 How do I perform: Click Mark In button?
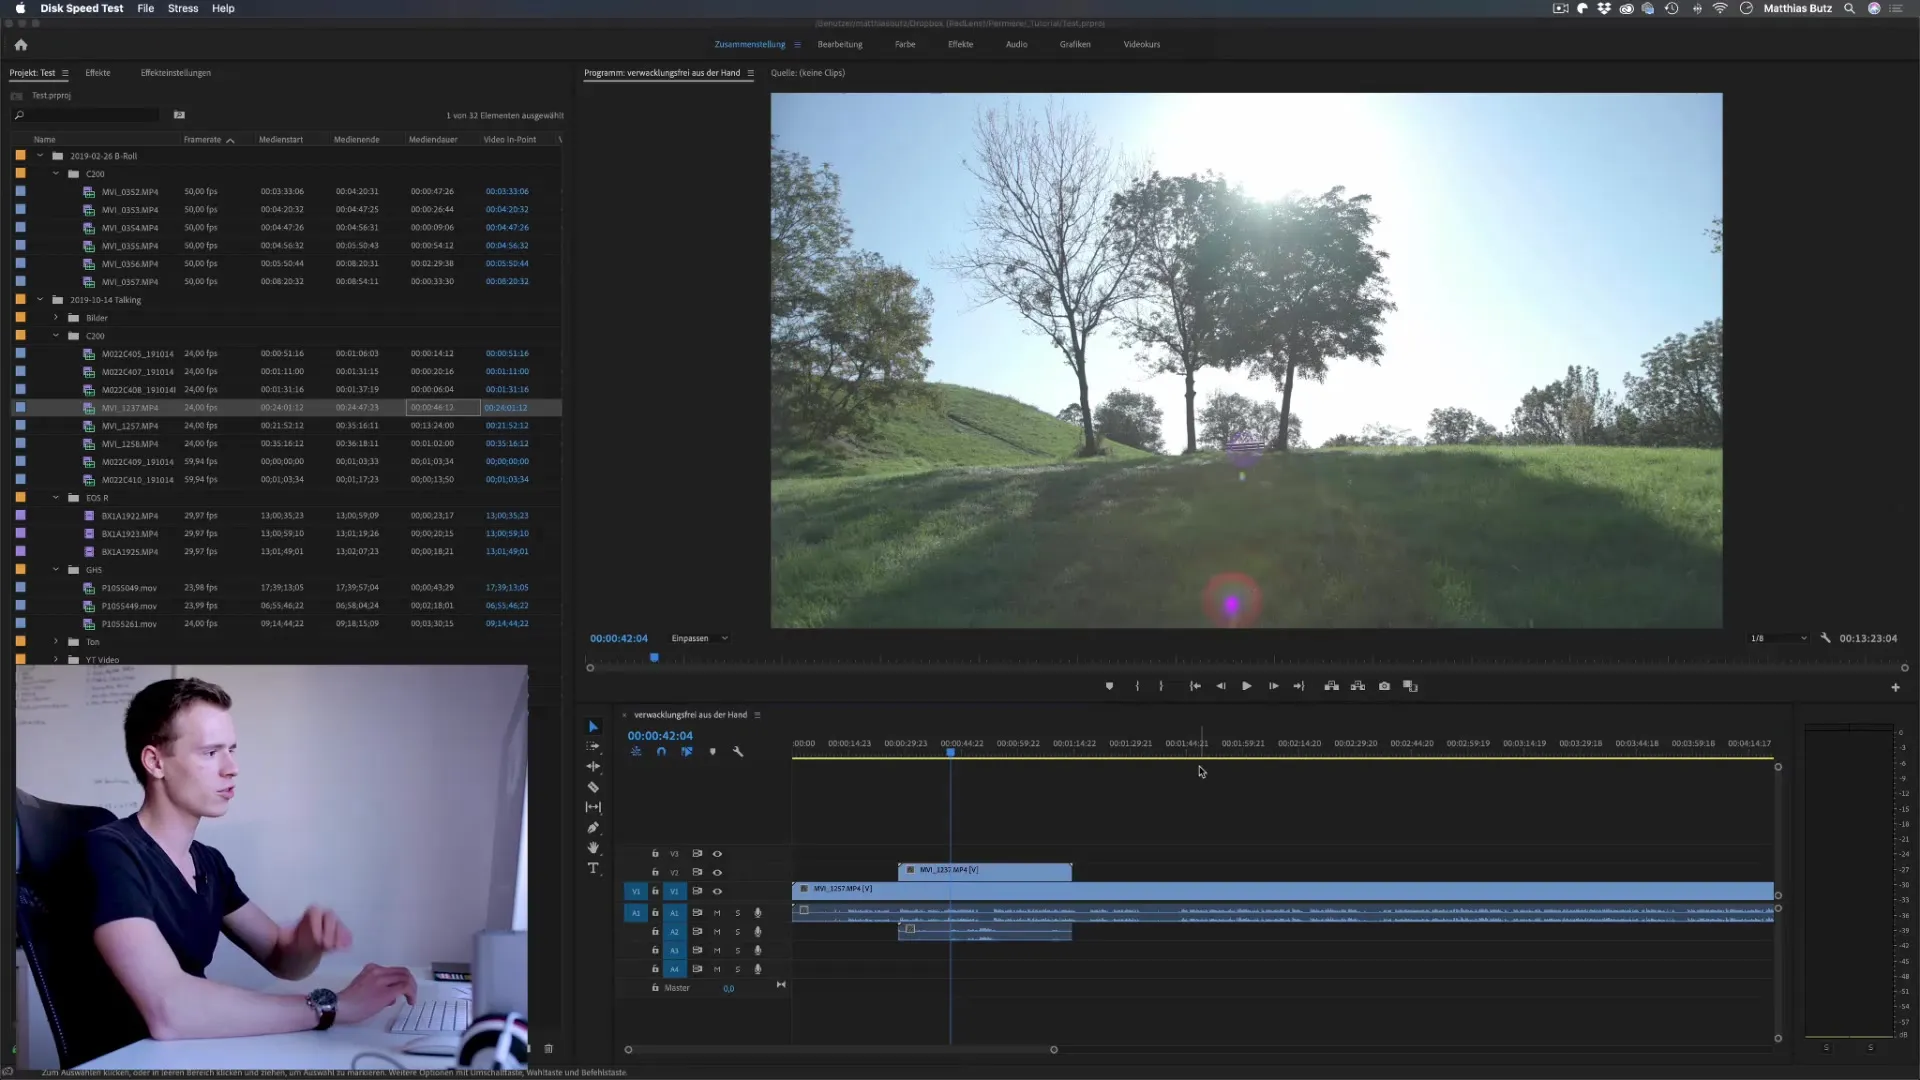pyautogui.click(x=1137, y=686)
